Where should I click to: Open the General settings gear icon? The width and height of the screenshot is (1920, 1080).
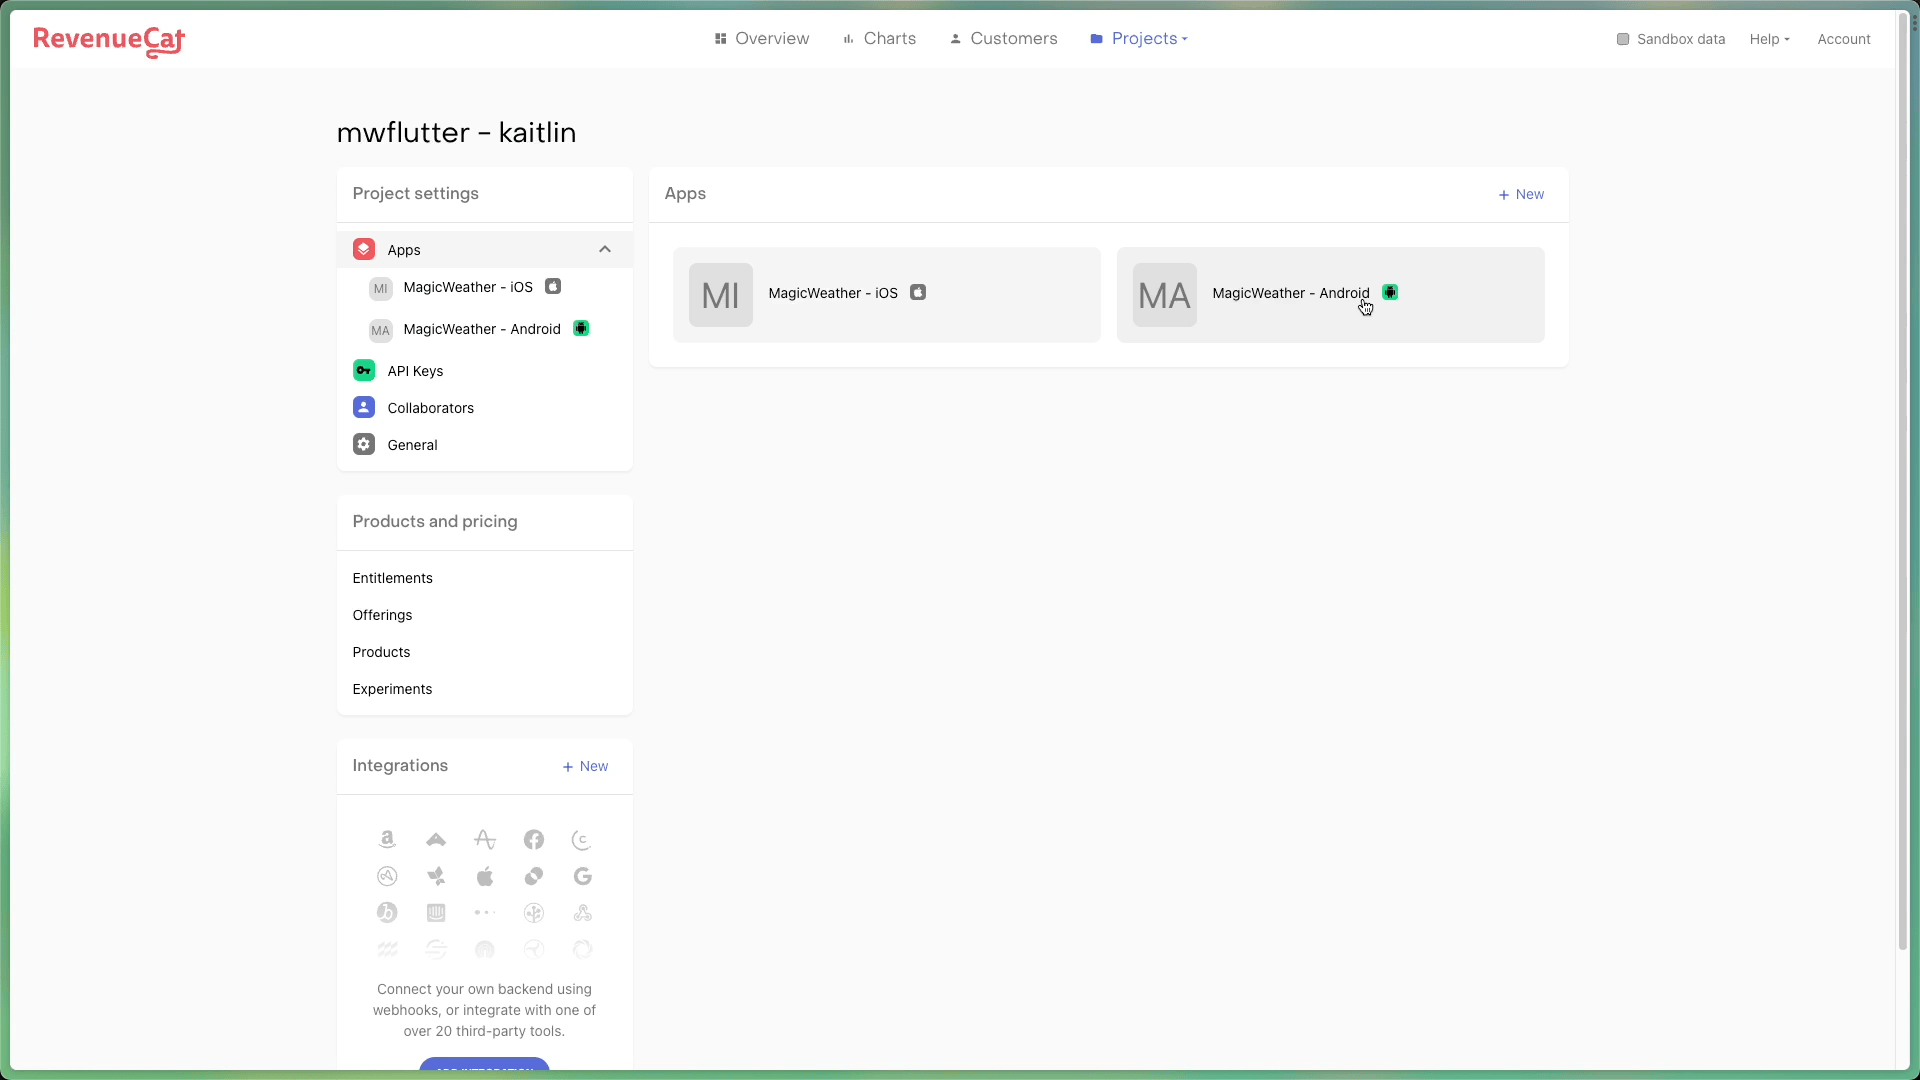point(363,444)
